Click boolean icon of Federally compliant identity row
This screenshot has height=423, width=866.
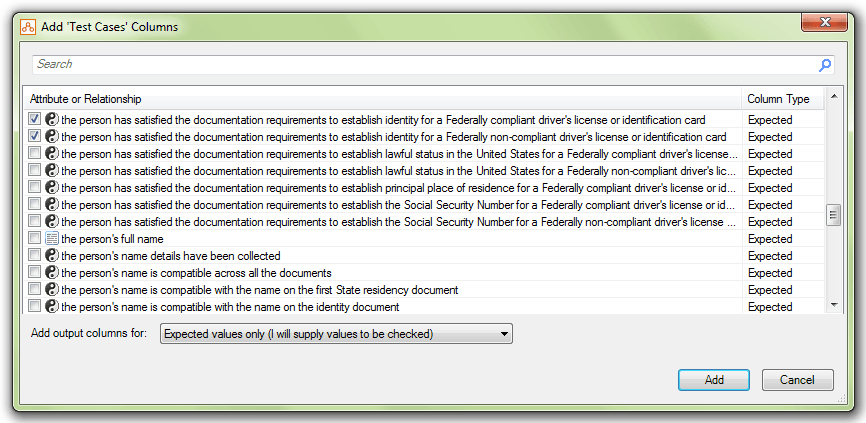coord(52,119)
